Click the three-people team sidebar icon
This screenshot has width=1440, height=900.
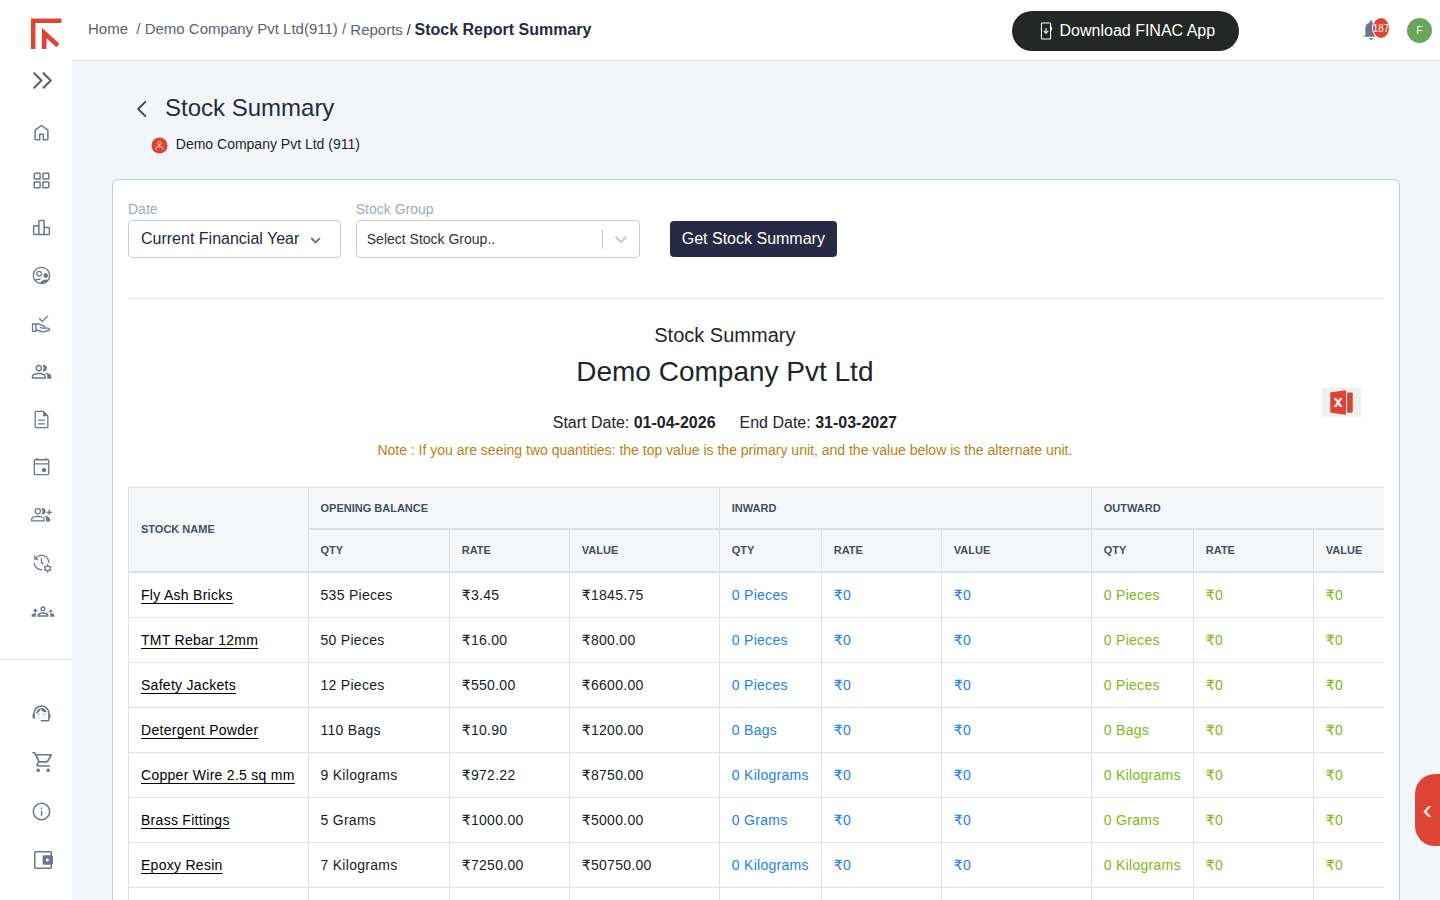tap(42, 612)
